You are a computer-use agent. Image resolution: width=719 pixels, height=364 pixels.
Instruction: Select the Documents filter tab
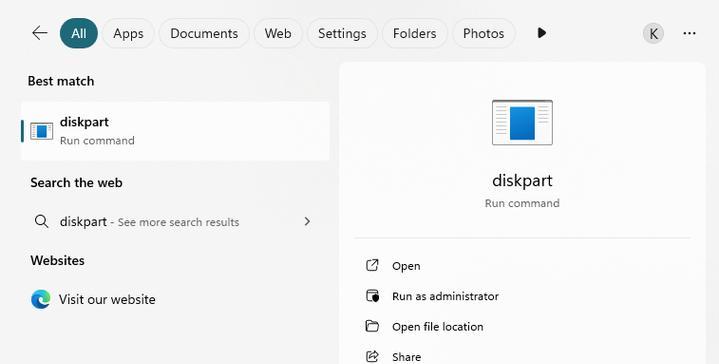(204, 33)
